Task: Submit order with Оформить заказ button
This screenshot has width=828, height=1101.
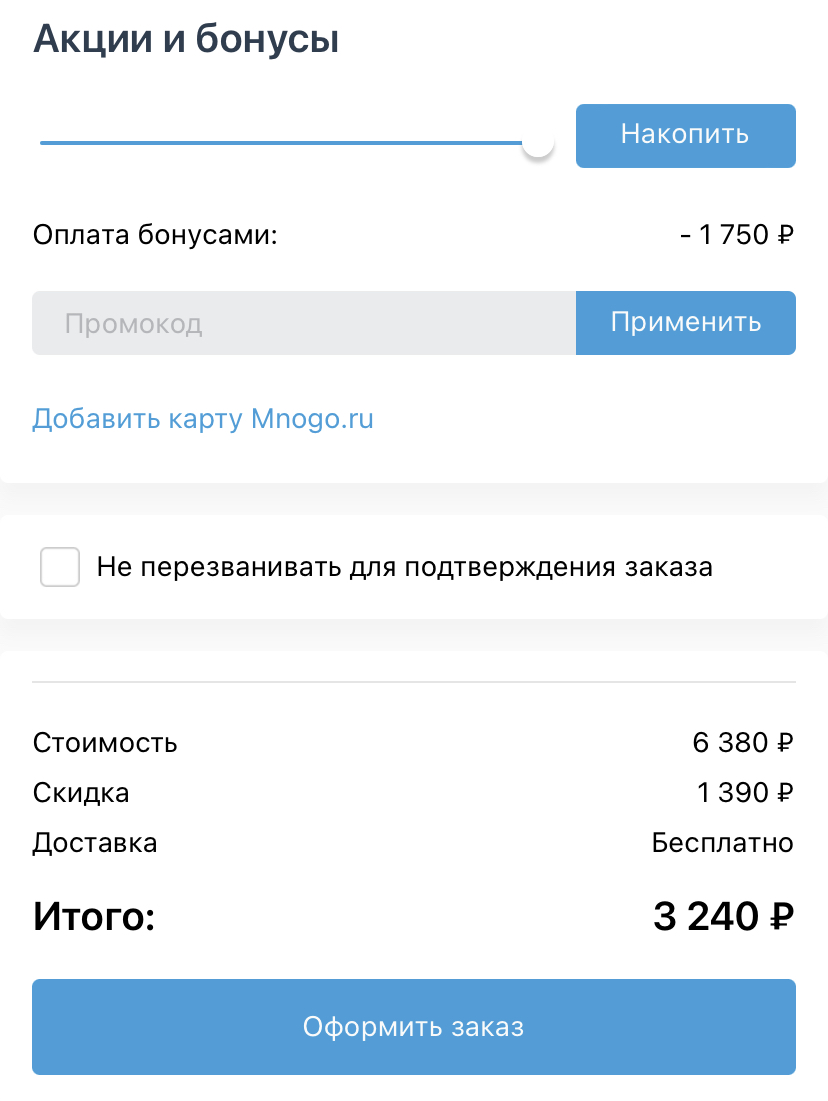Action: coord(414,1027)
